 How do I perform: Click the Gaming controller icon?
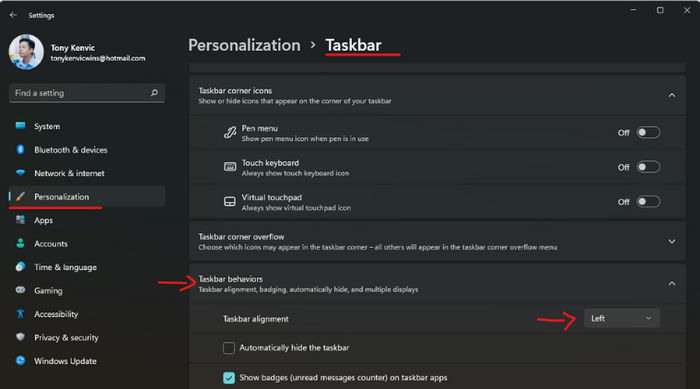[20, 290]
